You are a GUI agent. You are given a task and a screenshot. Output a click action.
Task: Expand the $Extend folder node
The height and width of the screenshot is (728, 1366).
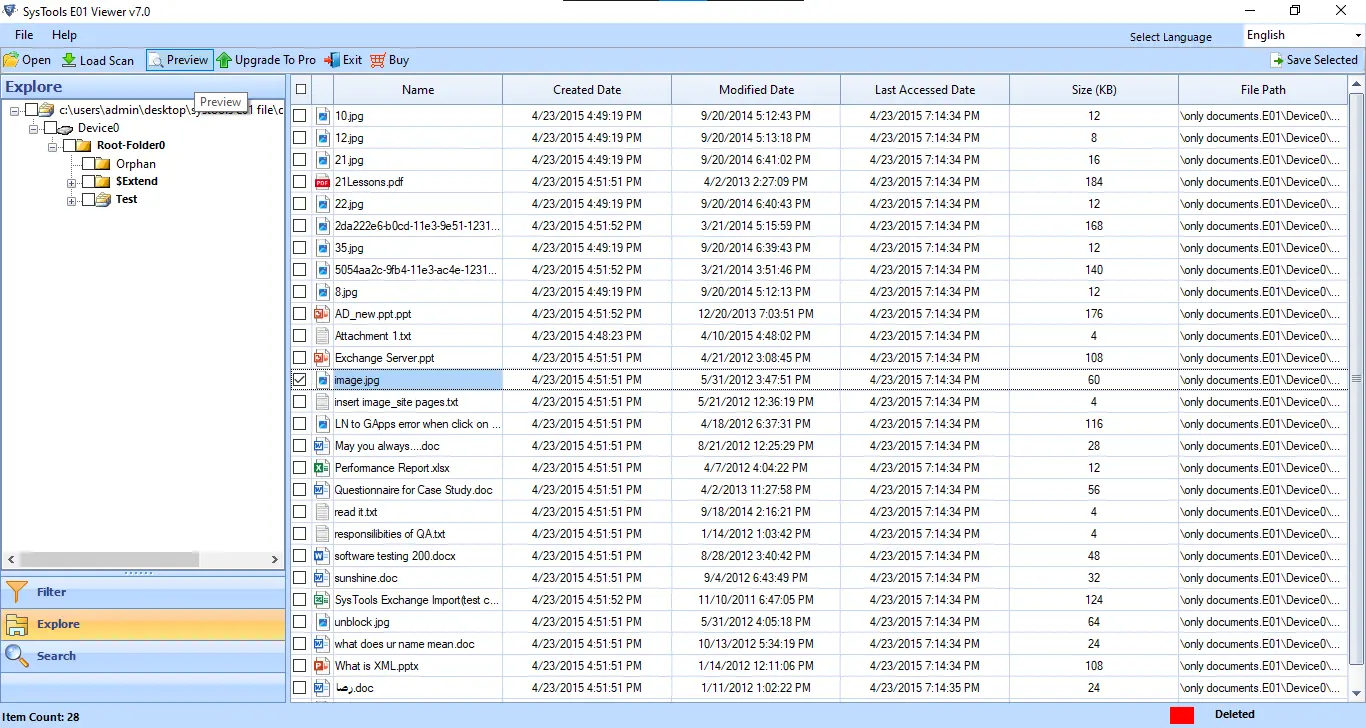click(72, 182)
